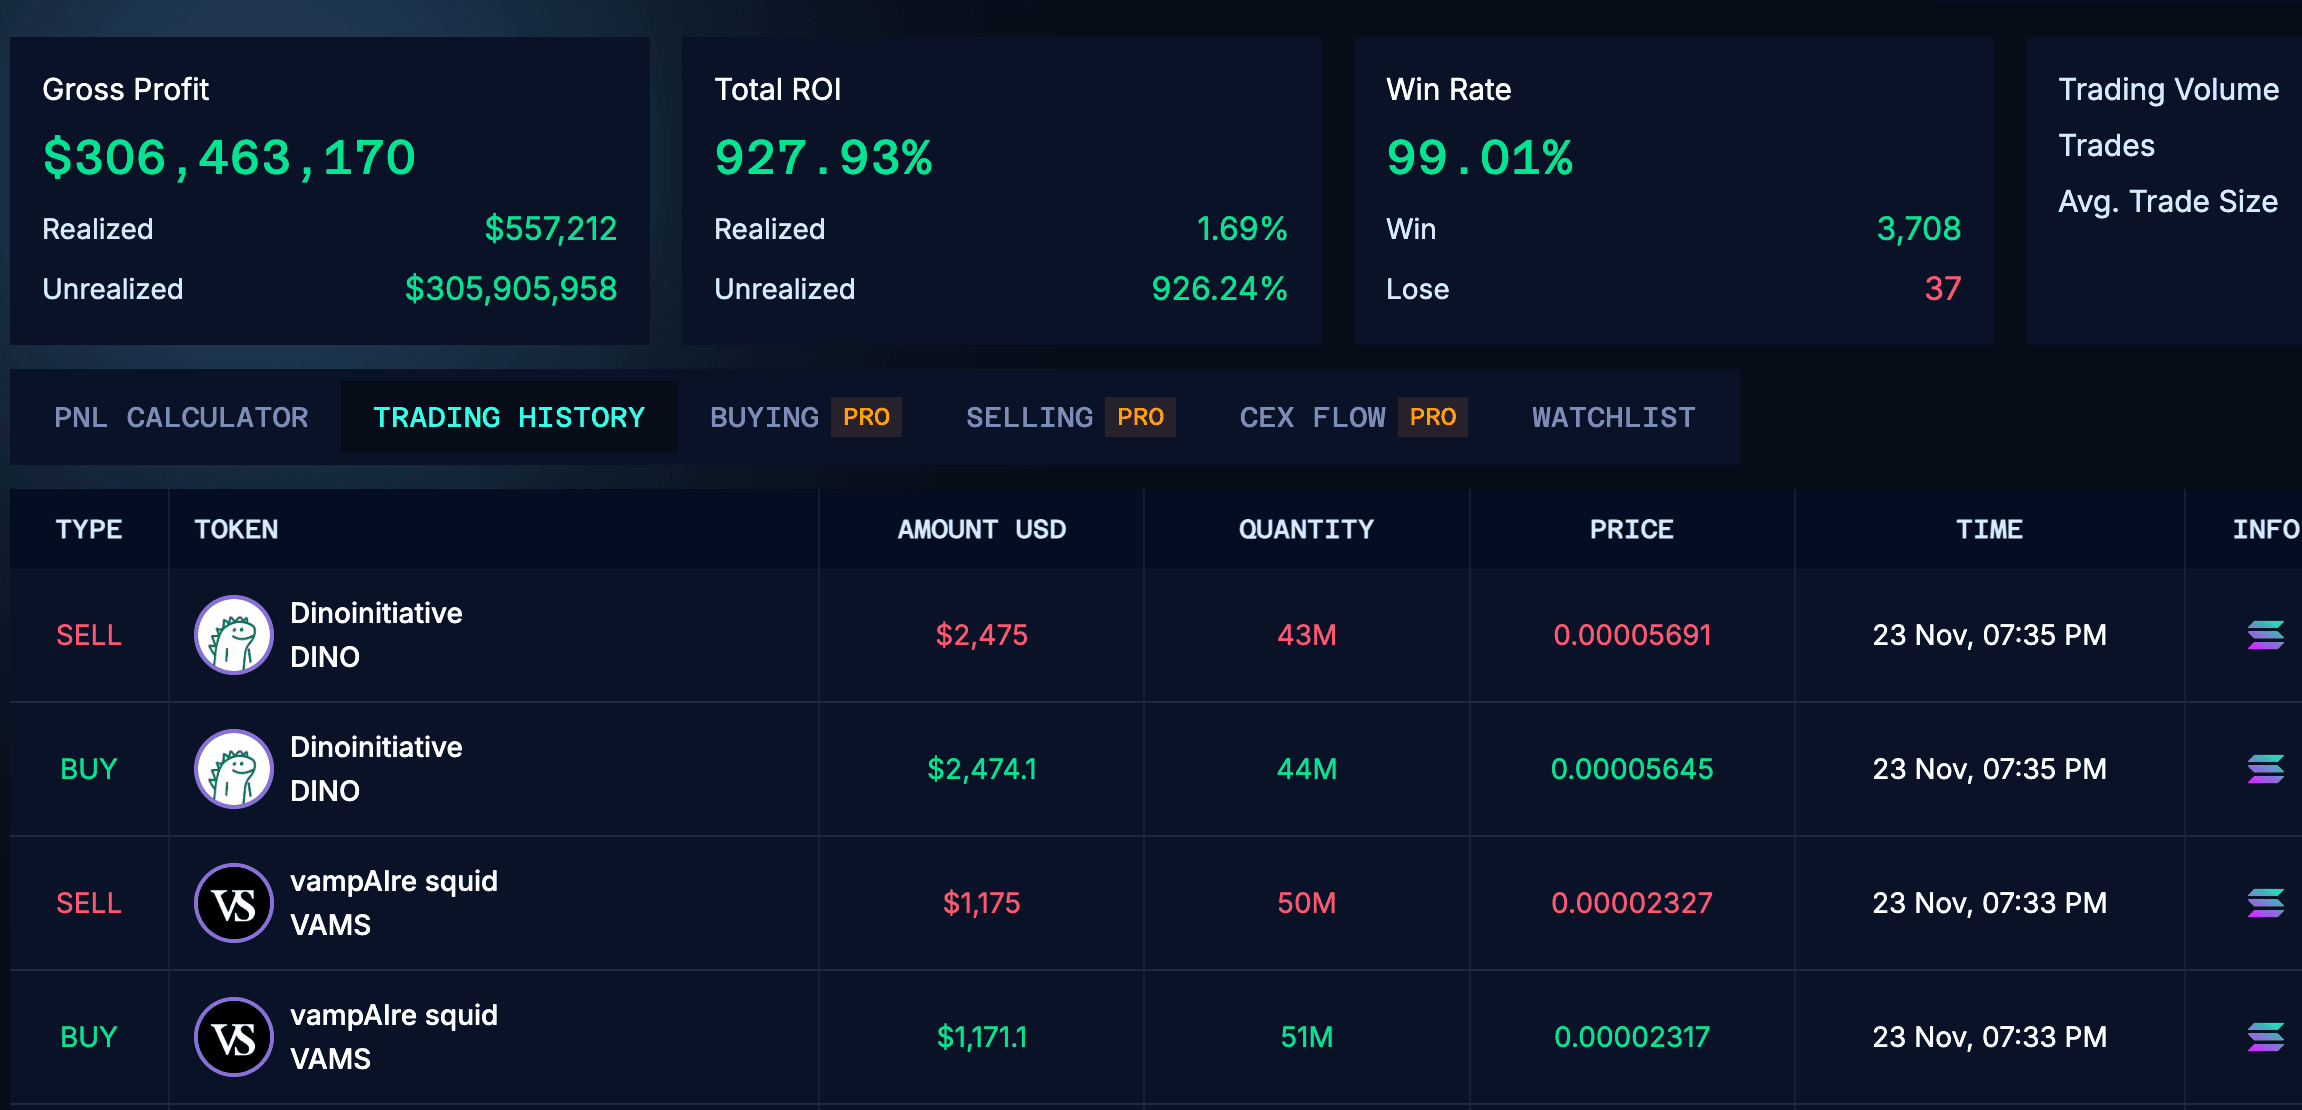Screen dimensions: 2302x1110
Task: Click the SELL type label in the VAMS row
Action: [x=89, y=903]
